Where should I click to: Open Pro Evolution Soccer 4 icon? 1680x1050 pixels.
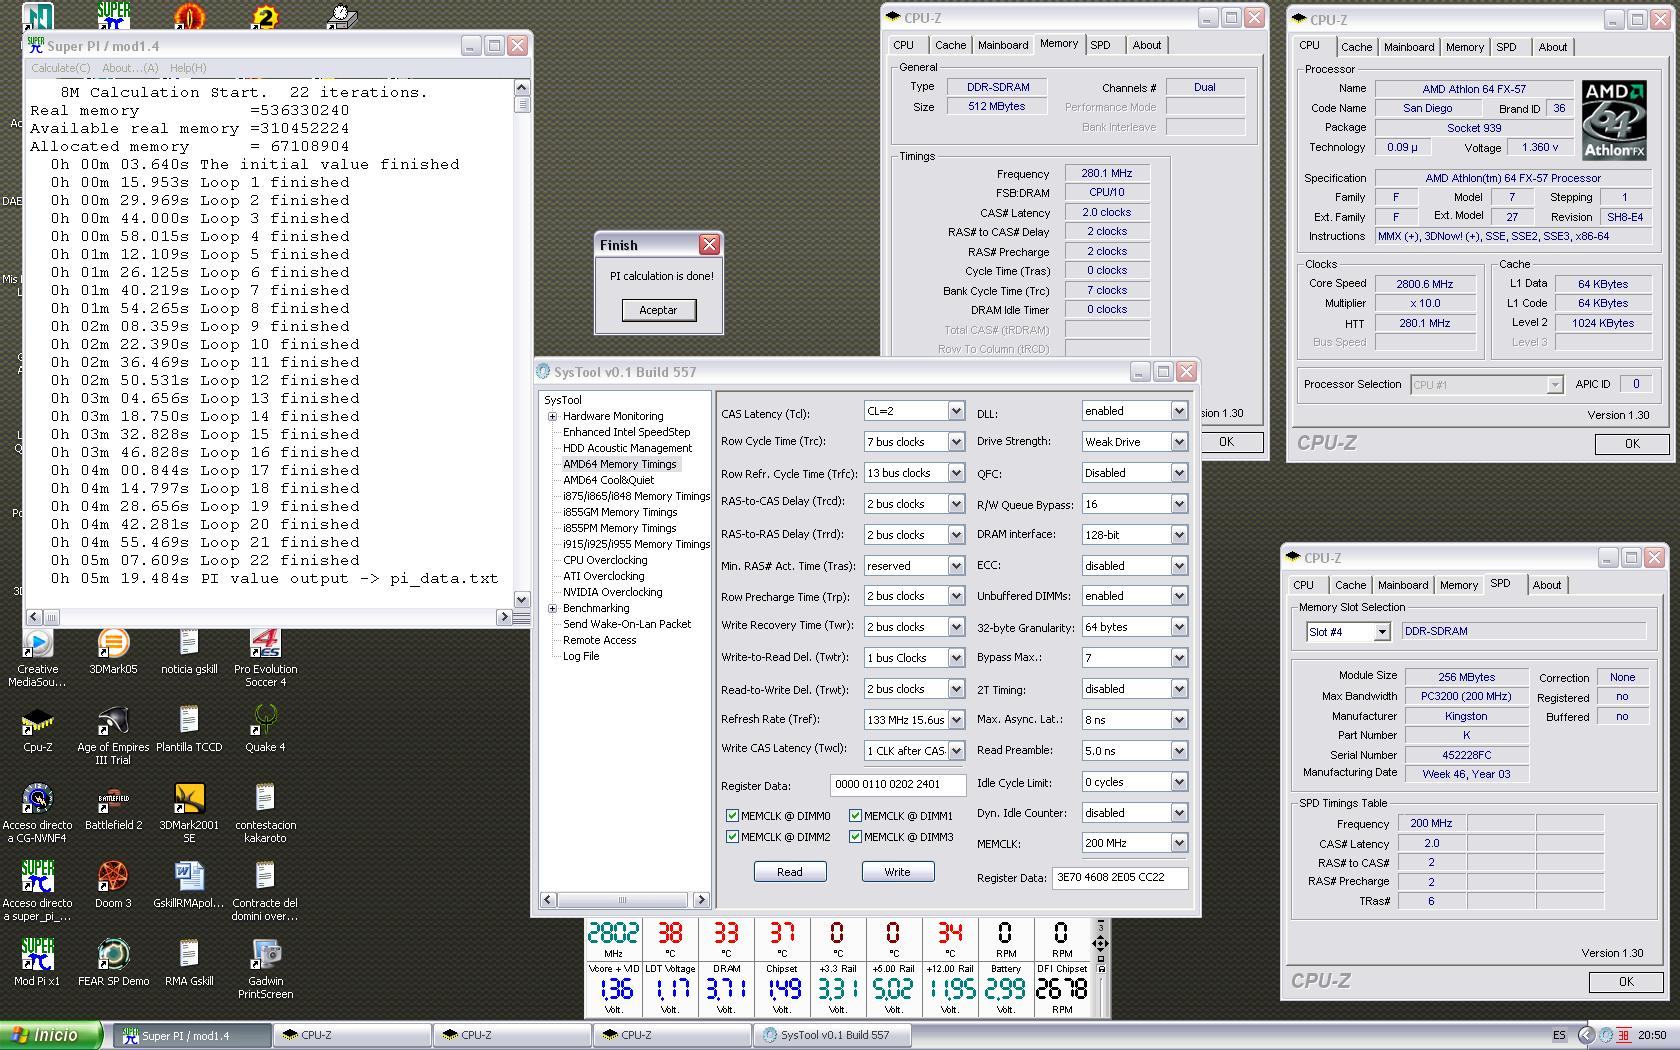(x=265, y=645)
